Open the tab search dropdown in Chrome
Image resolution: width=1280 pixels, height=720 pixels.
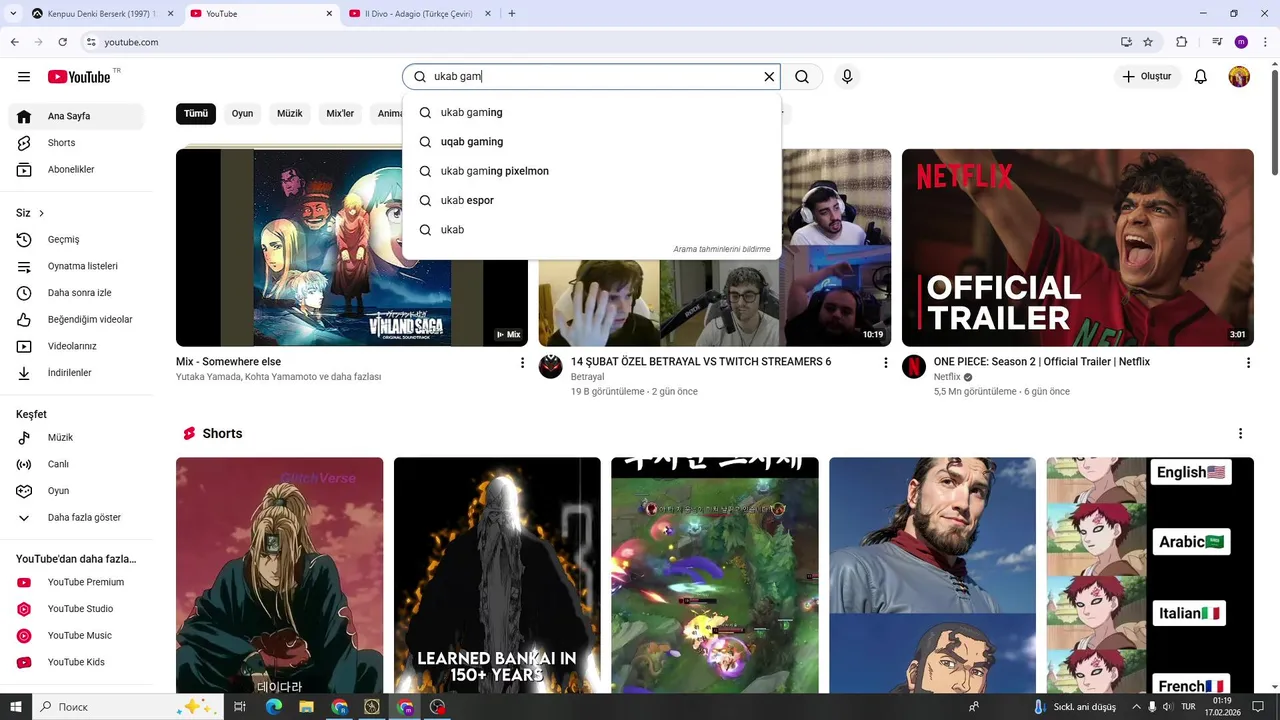click(14, 14)
